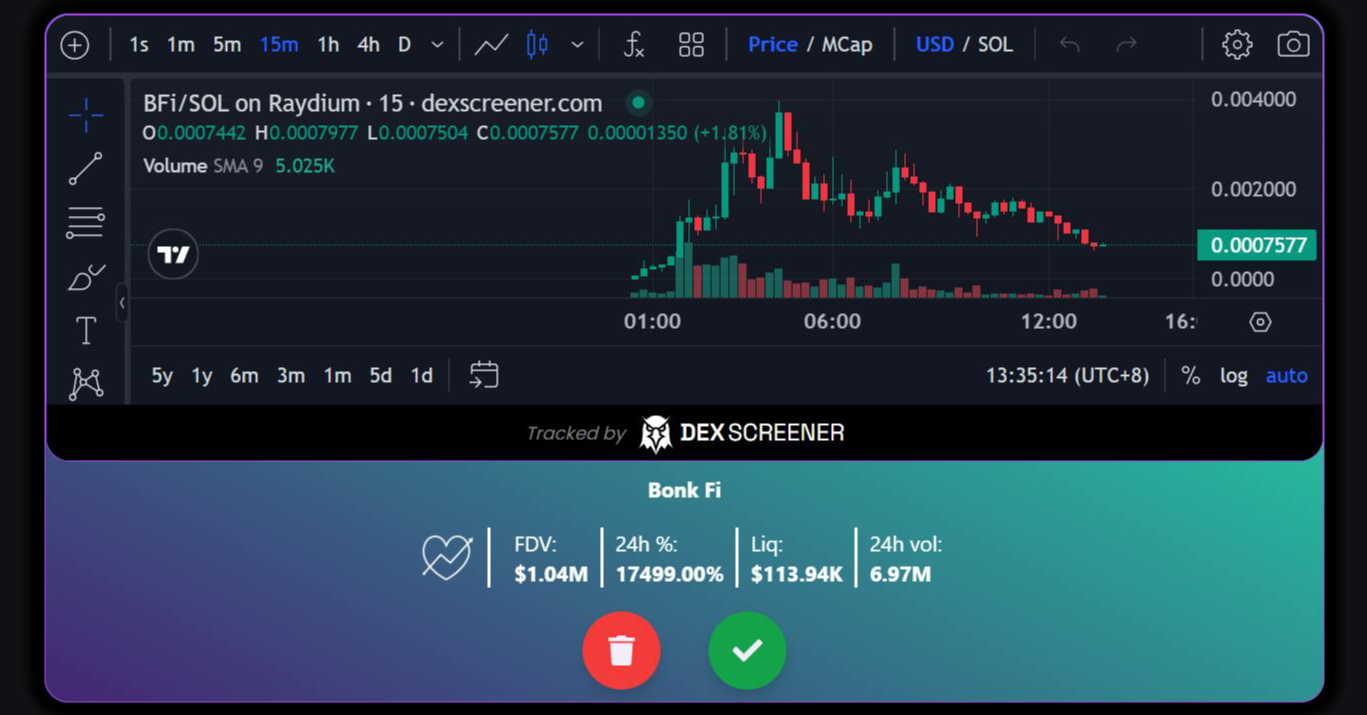Set range to 3m
This screenshot has height=715, width=1367.
[x=291, y=376]
